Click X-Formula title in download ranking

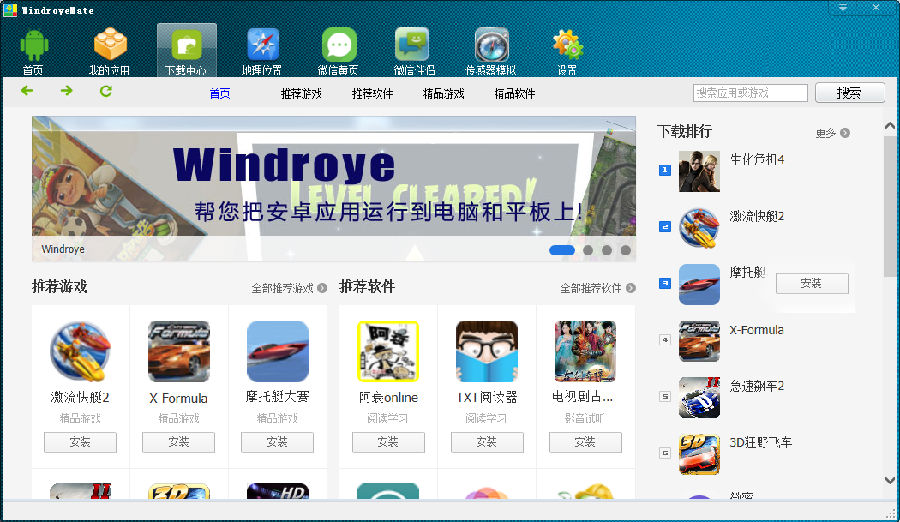click(x=756, y=330)
